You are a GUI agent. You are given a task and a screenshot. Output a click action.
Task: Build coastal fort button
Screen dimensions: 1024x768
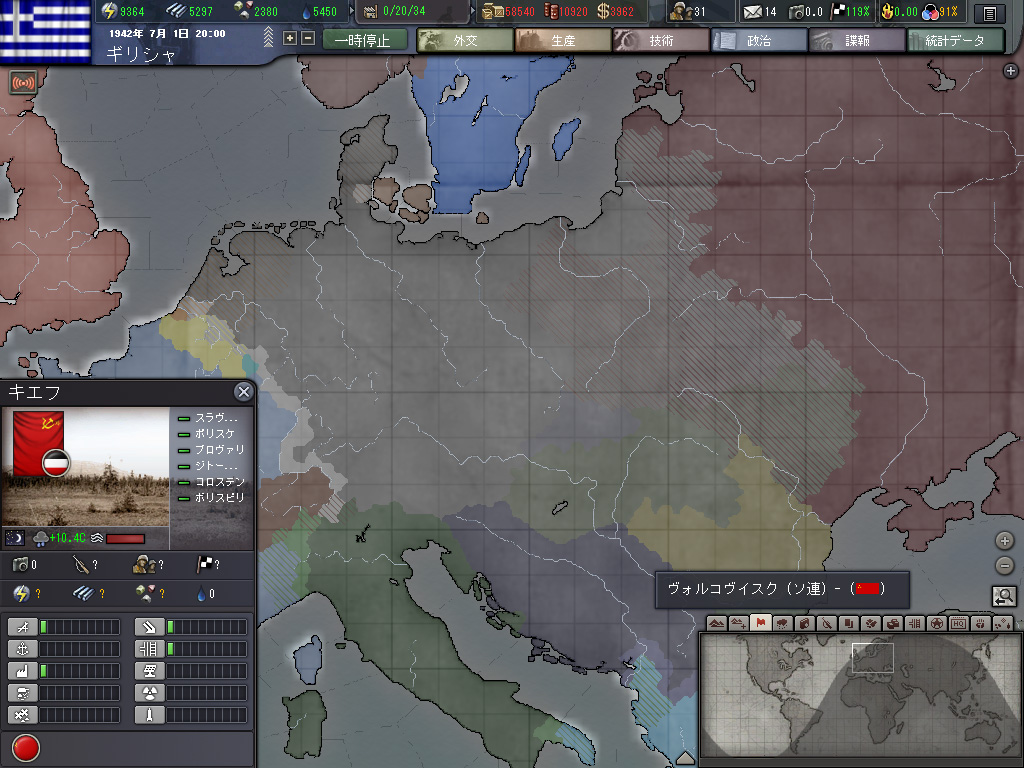(x=22, y=715)
